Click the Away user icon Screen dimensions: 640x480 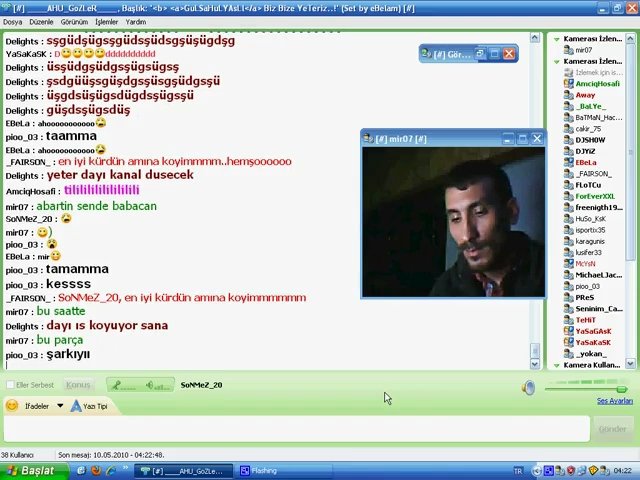pos(569,95)
